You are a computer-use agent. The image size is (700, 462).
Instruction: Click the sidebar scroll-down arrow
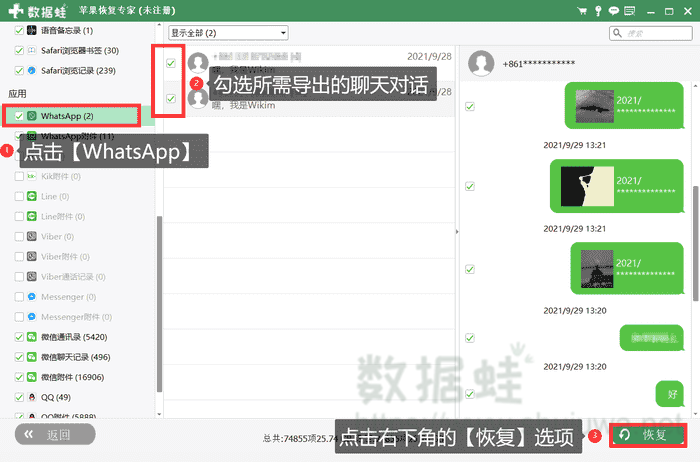click(159, 414)
